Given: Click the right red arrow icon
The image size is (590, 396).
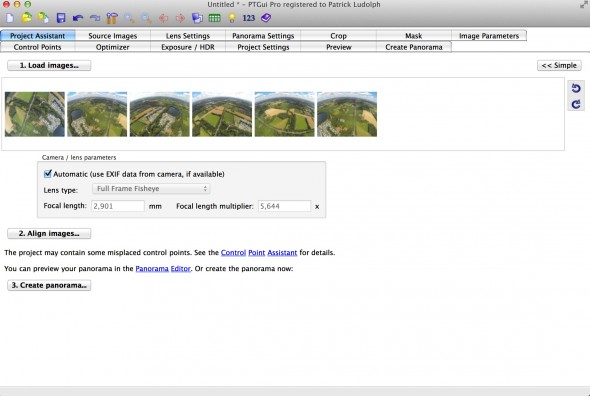Looking at the screenshot, I should (x=181, y=18).
